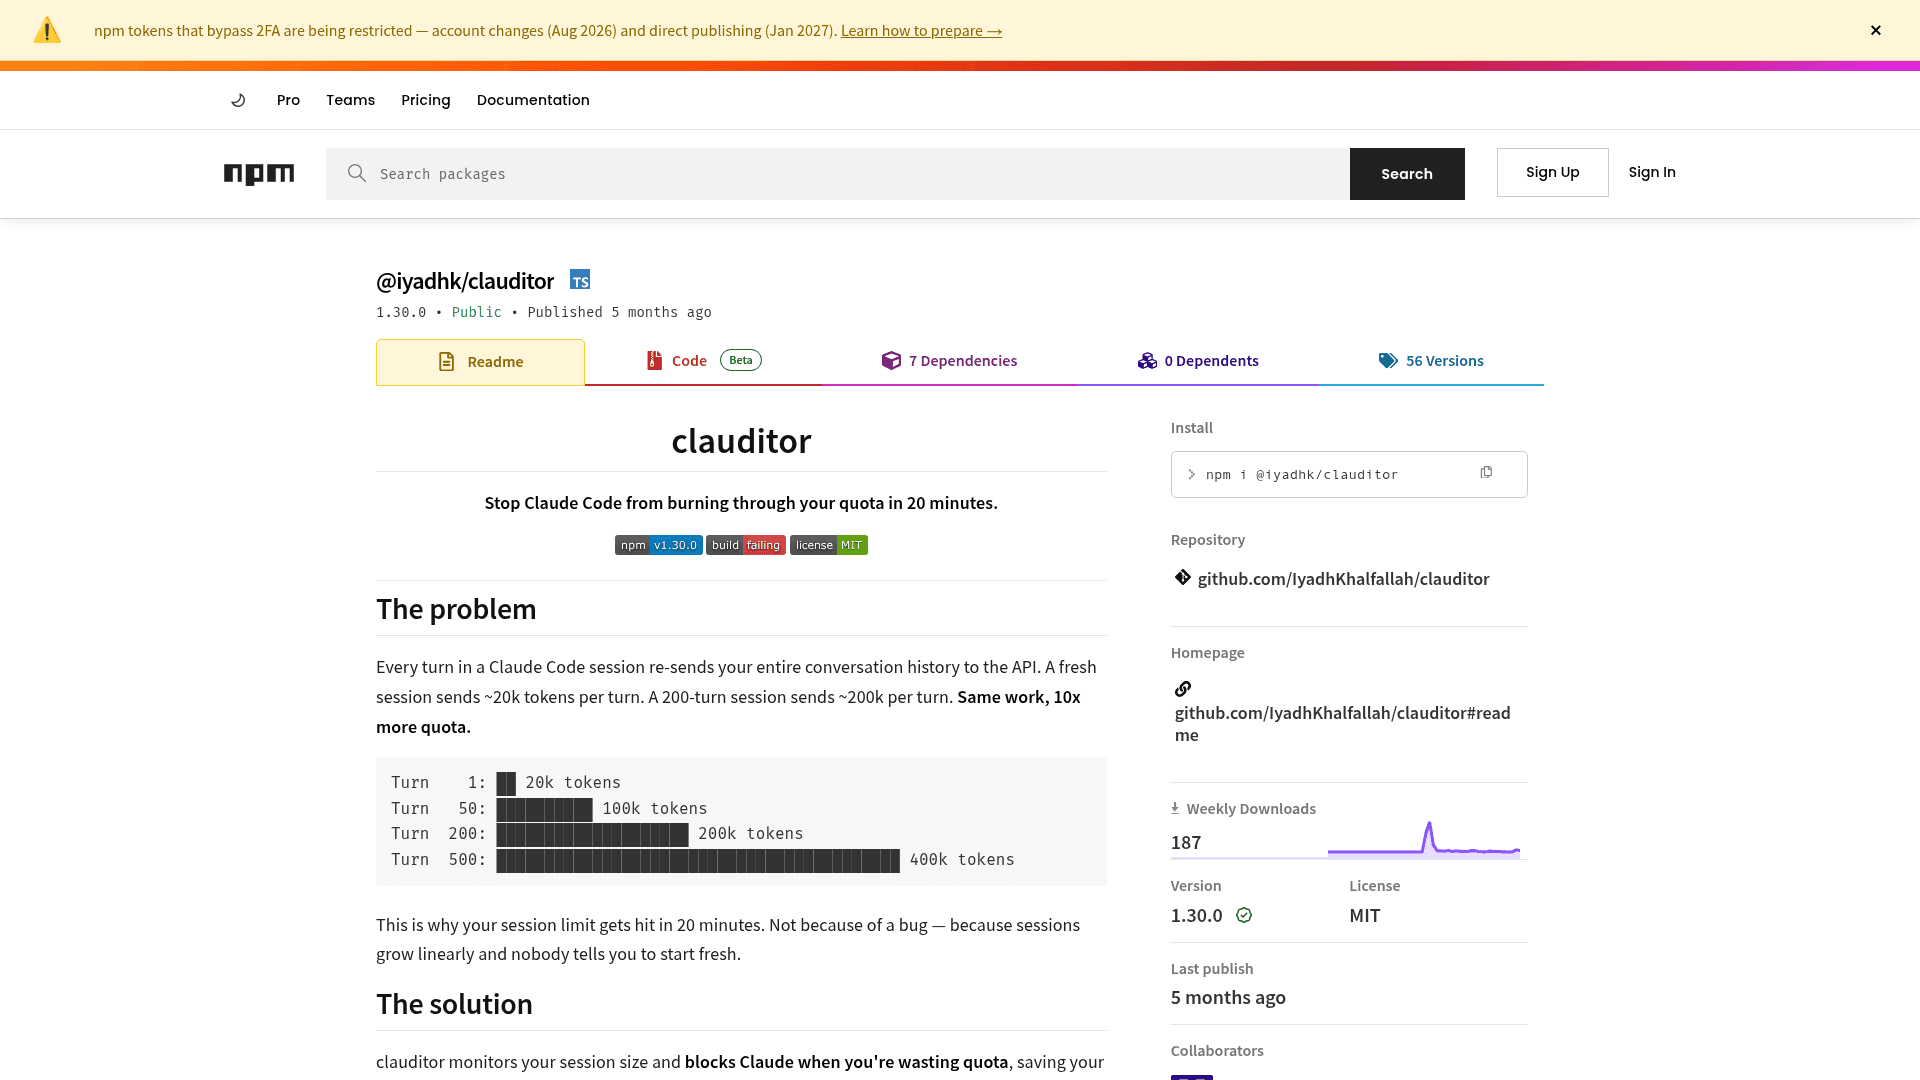The height and width of the screenshot is (1080, 1920).
Task: Click the 'The problem' heading
Action: tap(456, 609)
